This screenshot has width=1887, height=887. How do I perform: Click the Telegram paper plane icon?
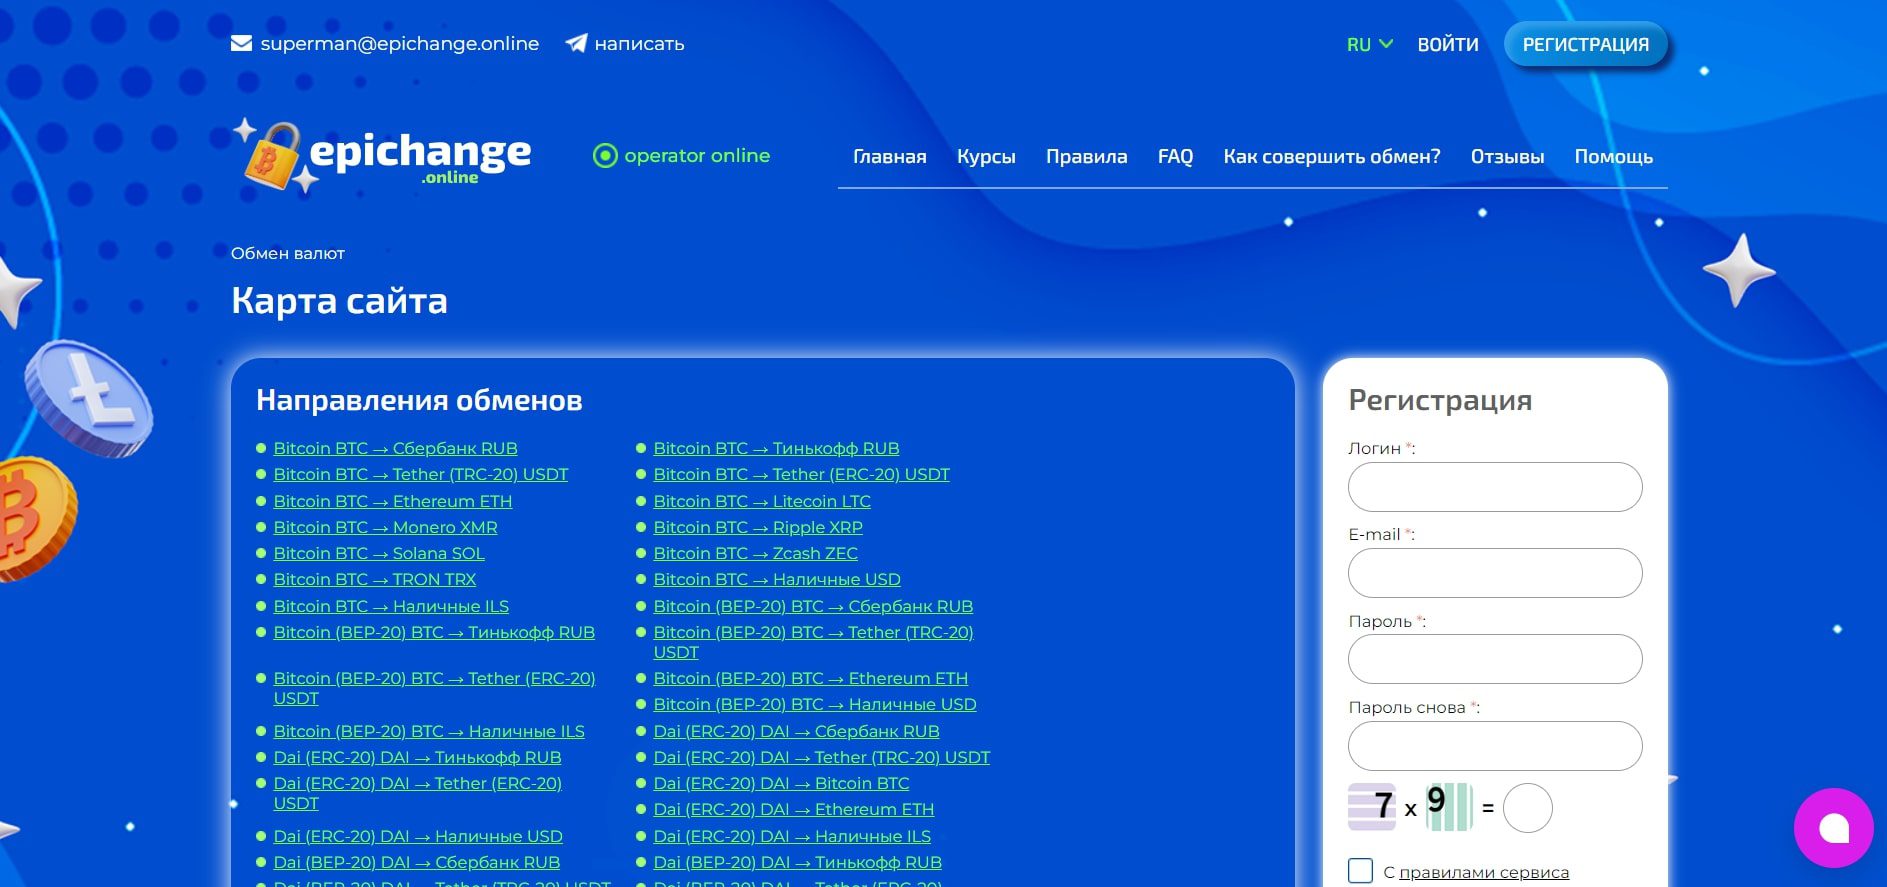[x=576, y=43]
